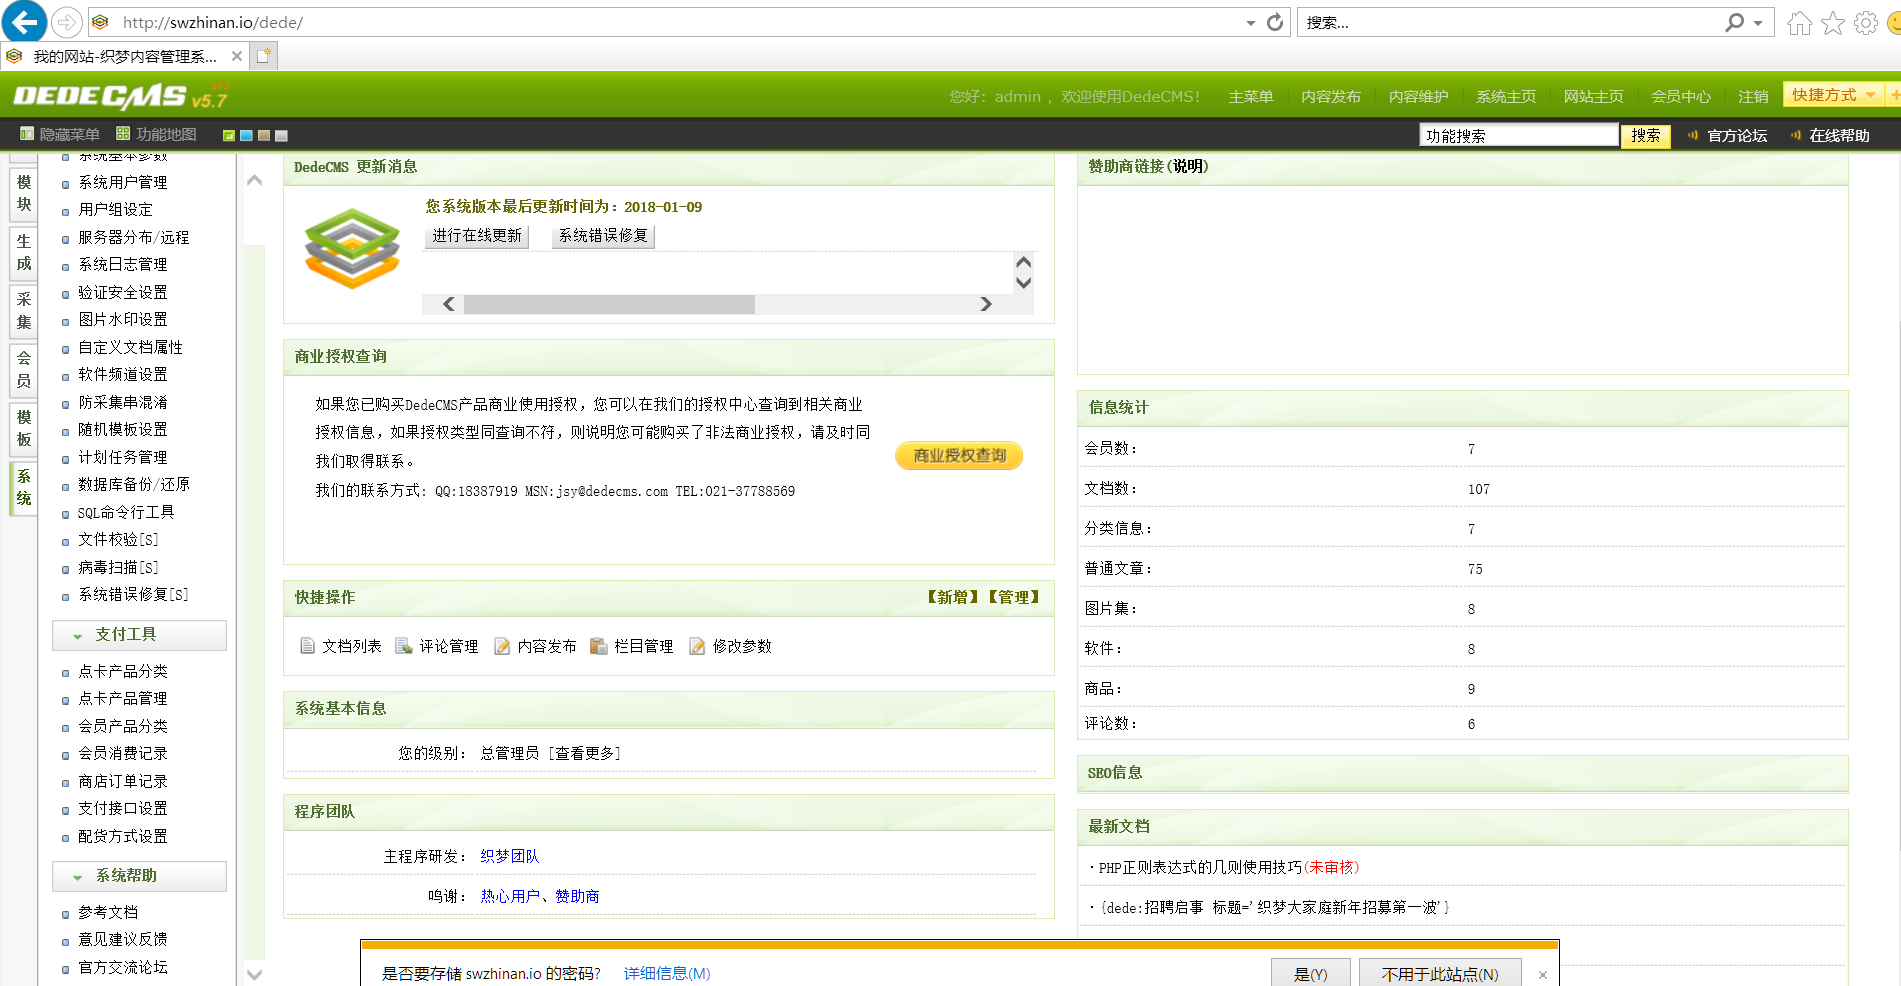This screenshot has width=1901, height=986.
Task: Click the 评论管理 shortcut icon
Action: [x=404, y=646]
